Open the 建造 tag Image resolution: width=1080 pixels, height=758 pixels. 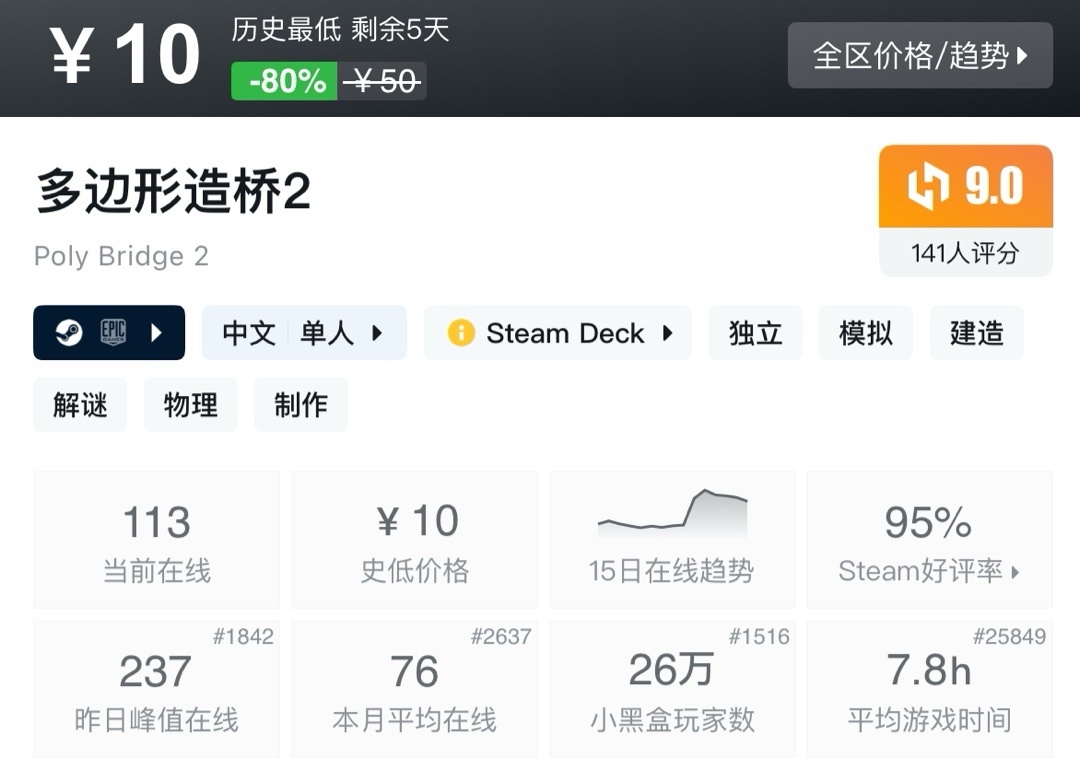[976, 333]
